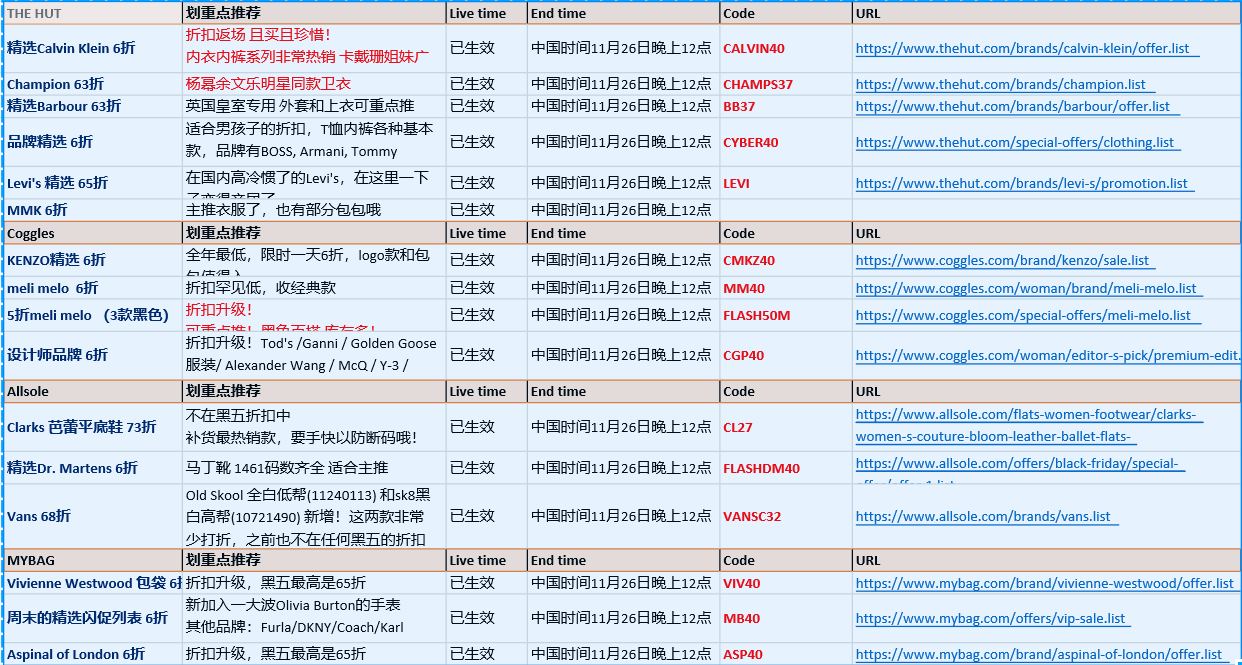The width and height of the screenshot is (1242, 665).
Task: Click the 5折meli melo (3款黑色) cell
Action: (93, 315)
